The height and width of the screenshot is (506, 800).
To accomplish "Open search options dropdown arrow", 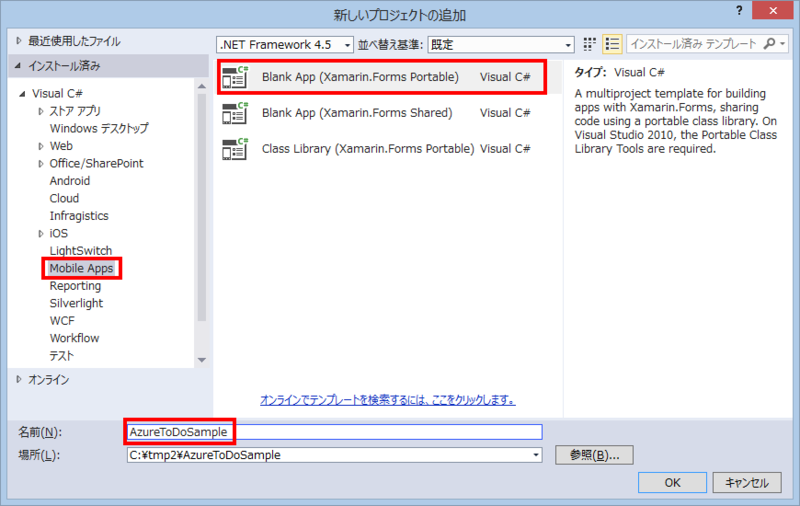I will [782, 44].
